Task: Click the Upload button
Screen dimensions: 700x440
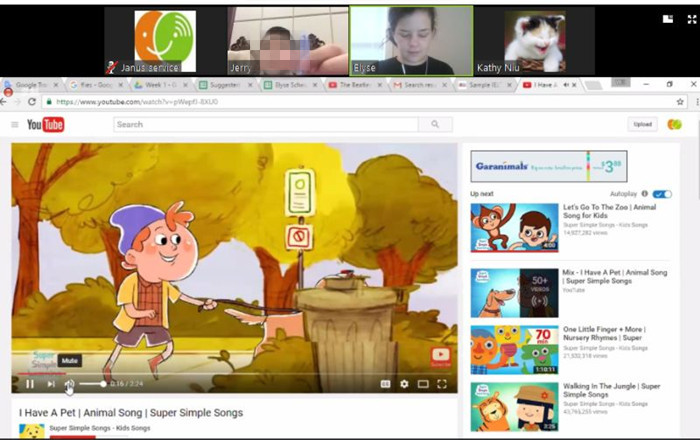Action: (x=642, y=125)
